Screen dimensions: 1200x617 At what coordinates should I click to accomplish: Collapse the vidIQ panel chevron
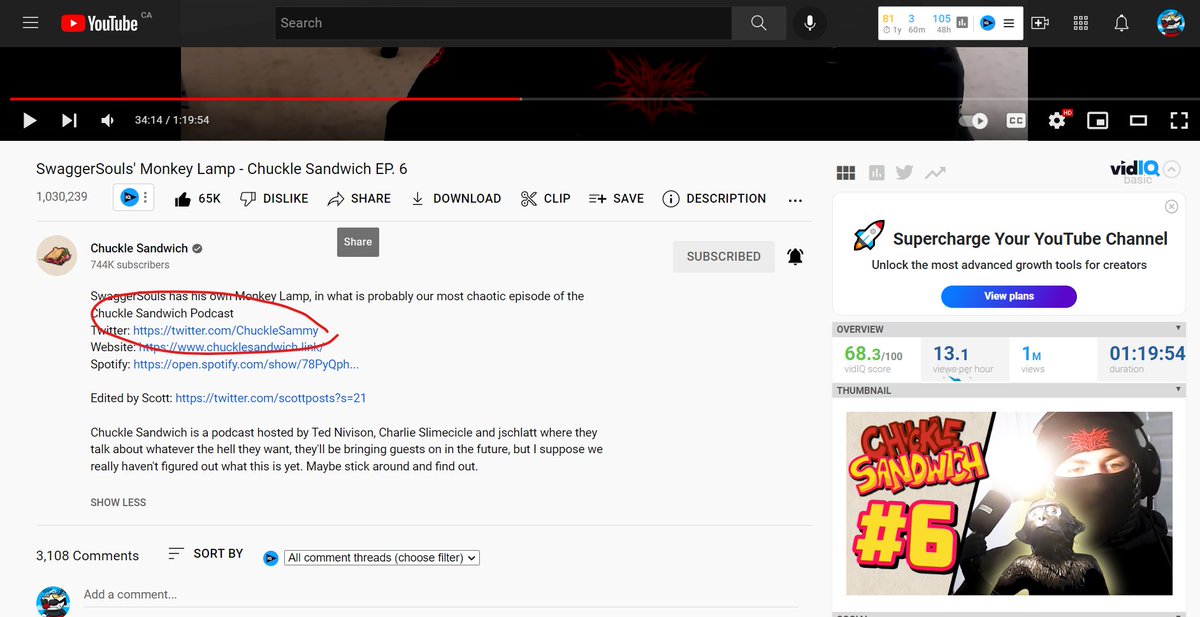click(x=1172, y=169)
